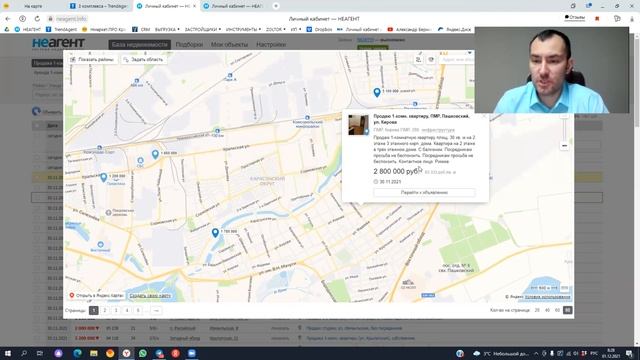Open Zoom app from taskbar
This screenshot has height=360, width=640.
point(192,353)
